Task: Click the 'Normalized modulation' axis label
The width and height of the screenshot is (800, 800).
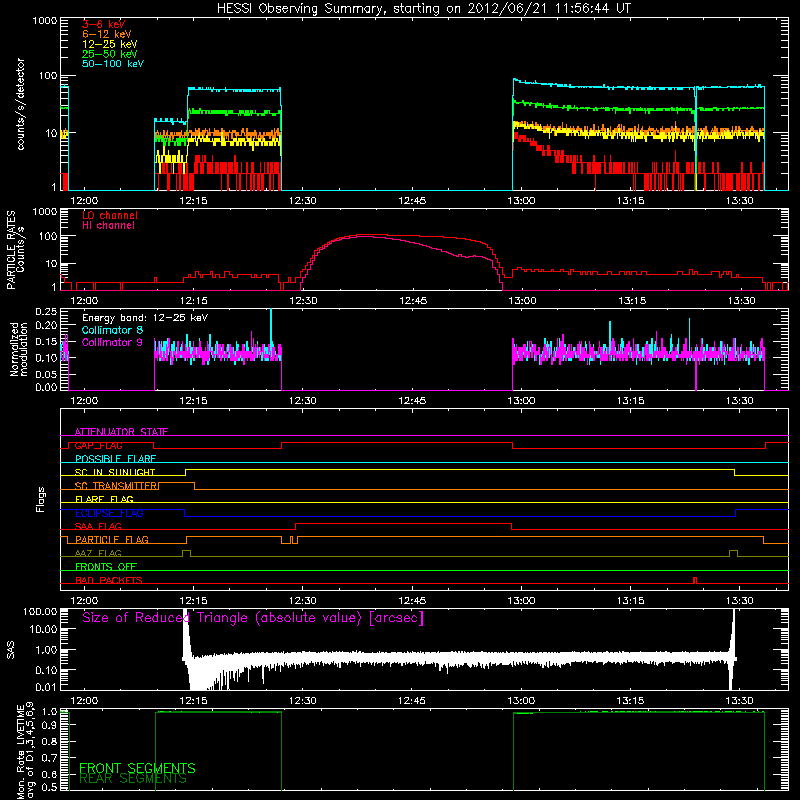Action: (18, 349)
